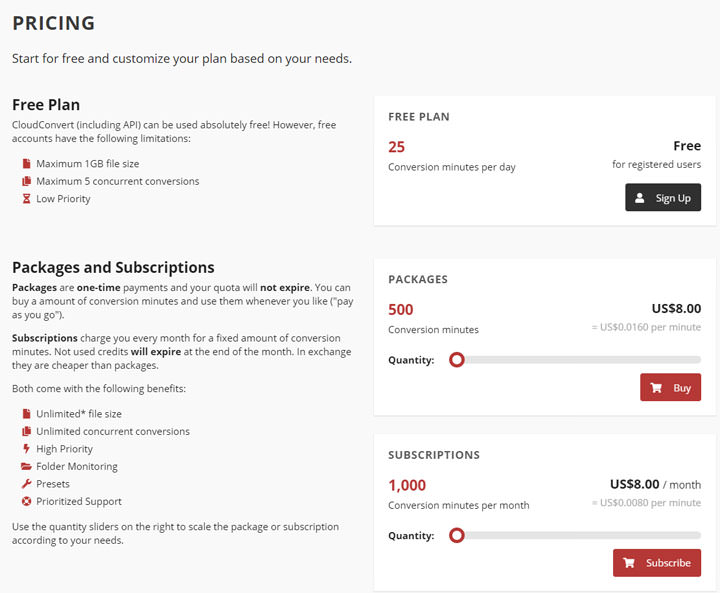This screenshot has height=593, width=720.
Task: Click the folder icon beside Folder Monitoring
Action: point(27,467)
